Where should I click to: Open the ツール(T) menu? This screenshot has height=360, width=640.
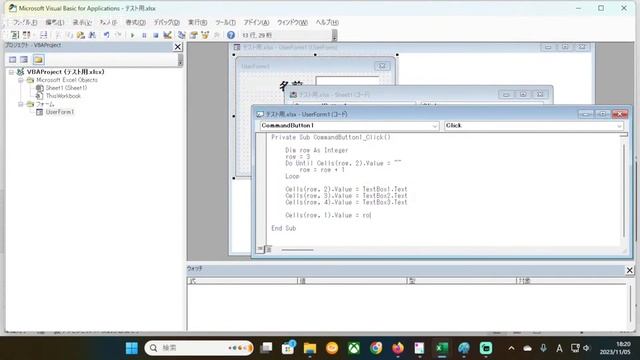coord(225,22)
